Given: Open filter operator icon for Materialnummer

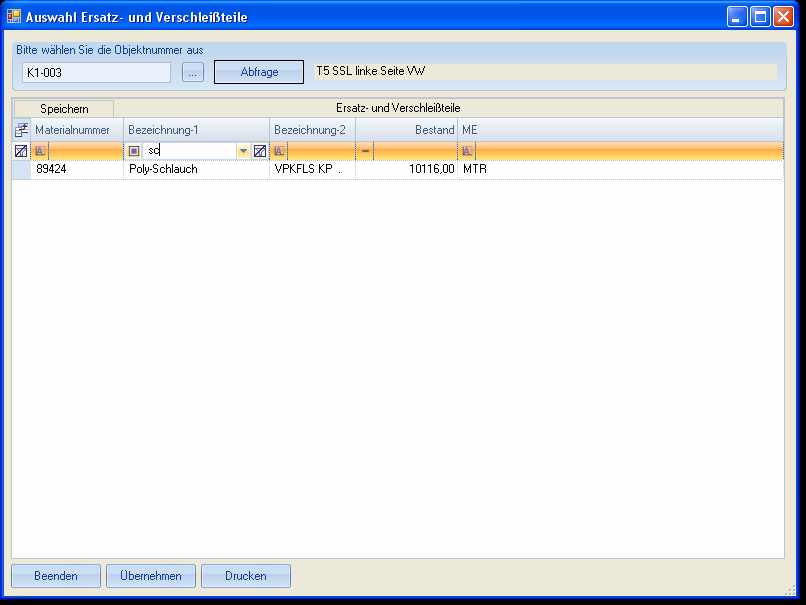Looking at the screenshot, I should [40, 151].
